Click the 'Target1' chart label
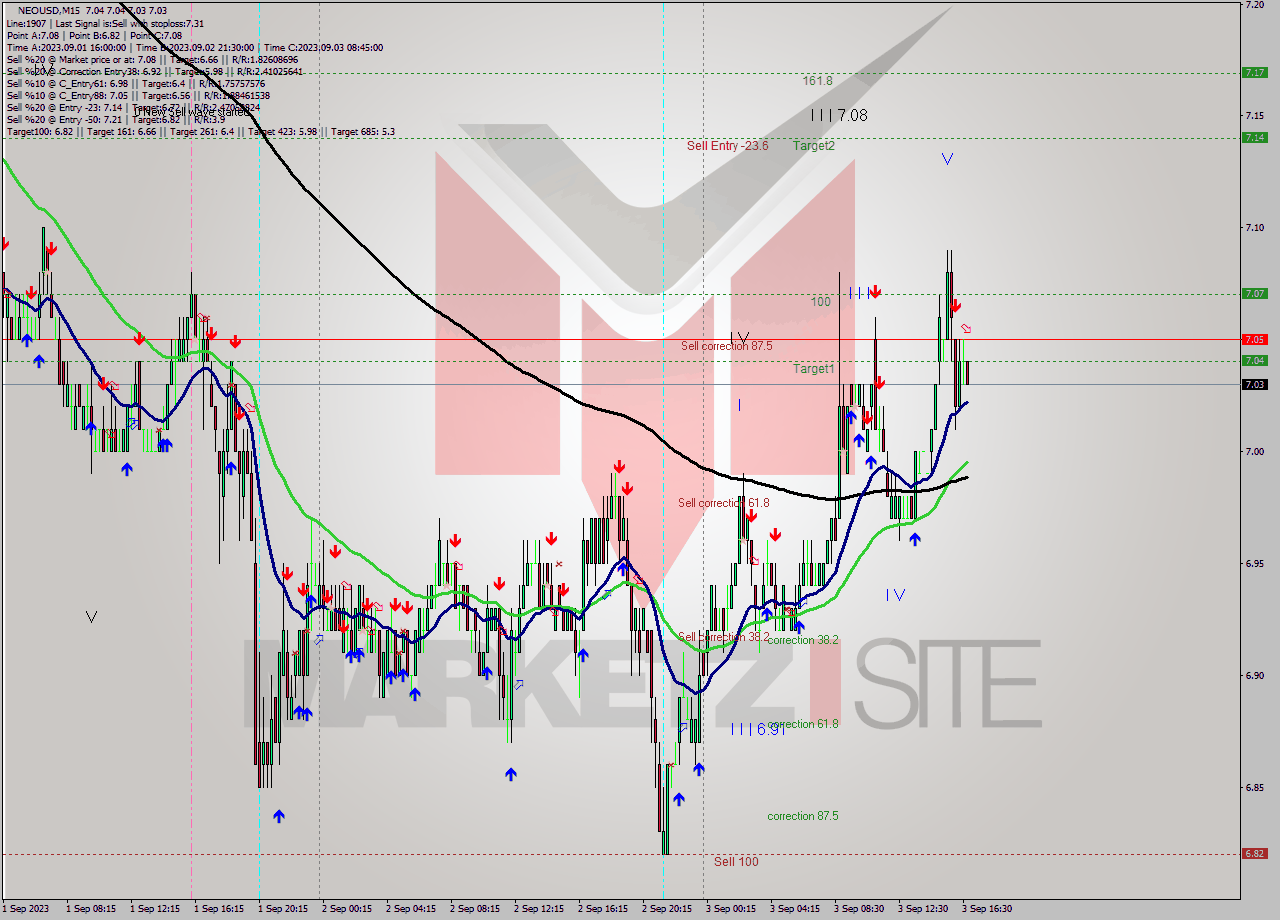This screenshot has height=920, width=1280. [x=813, y=369]
